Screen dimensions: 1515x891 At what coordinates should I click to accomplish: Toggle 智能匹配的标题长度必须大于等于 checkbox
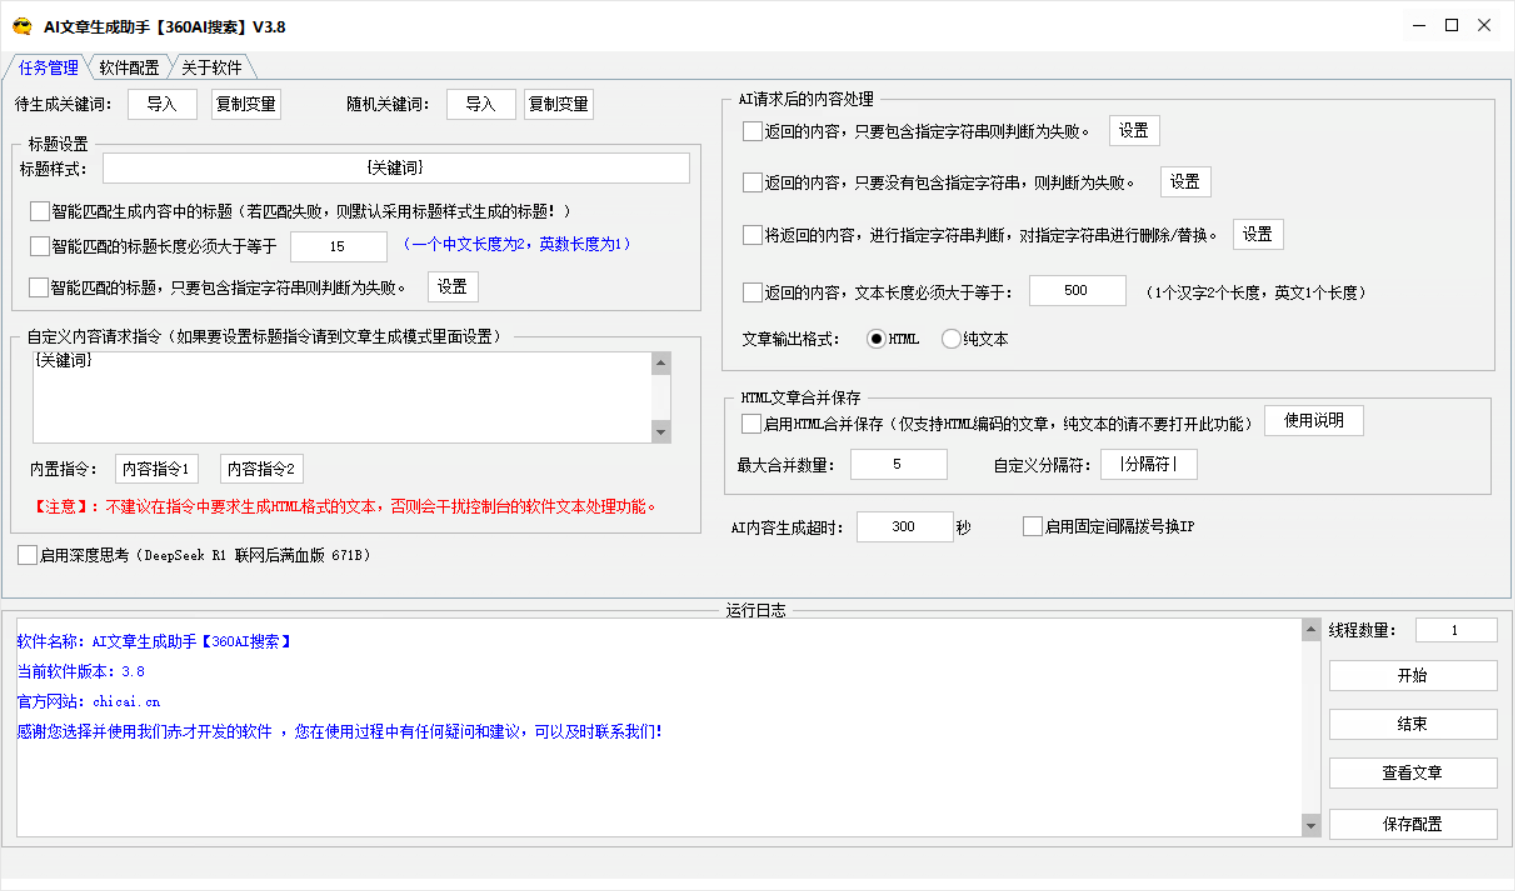pos(40,246)
